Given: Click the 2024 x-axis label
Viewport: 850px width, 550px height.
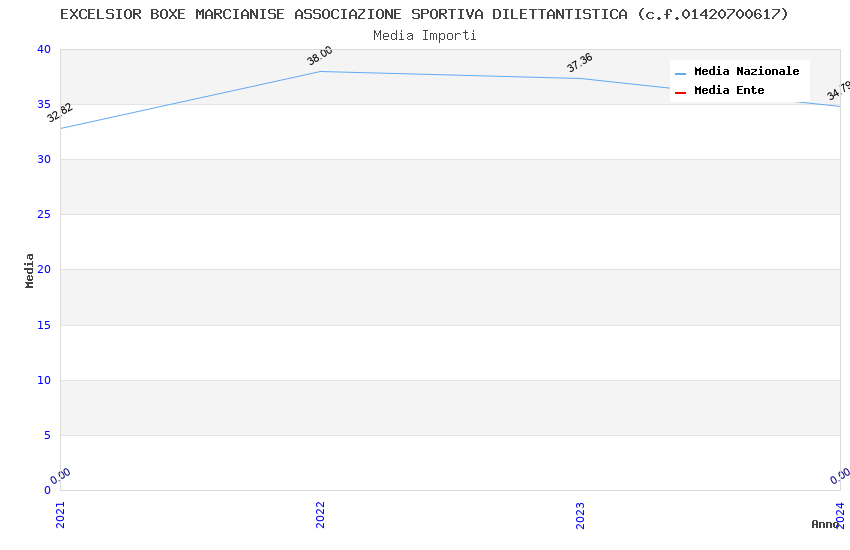Looking at the screenshot, I should click(x=840, y=515).
